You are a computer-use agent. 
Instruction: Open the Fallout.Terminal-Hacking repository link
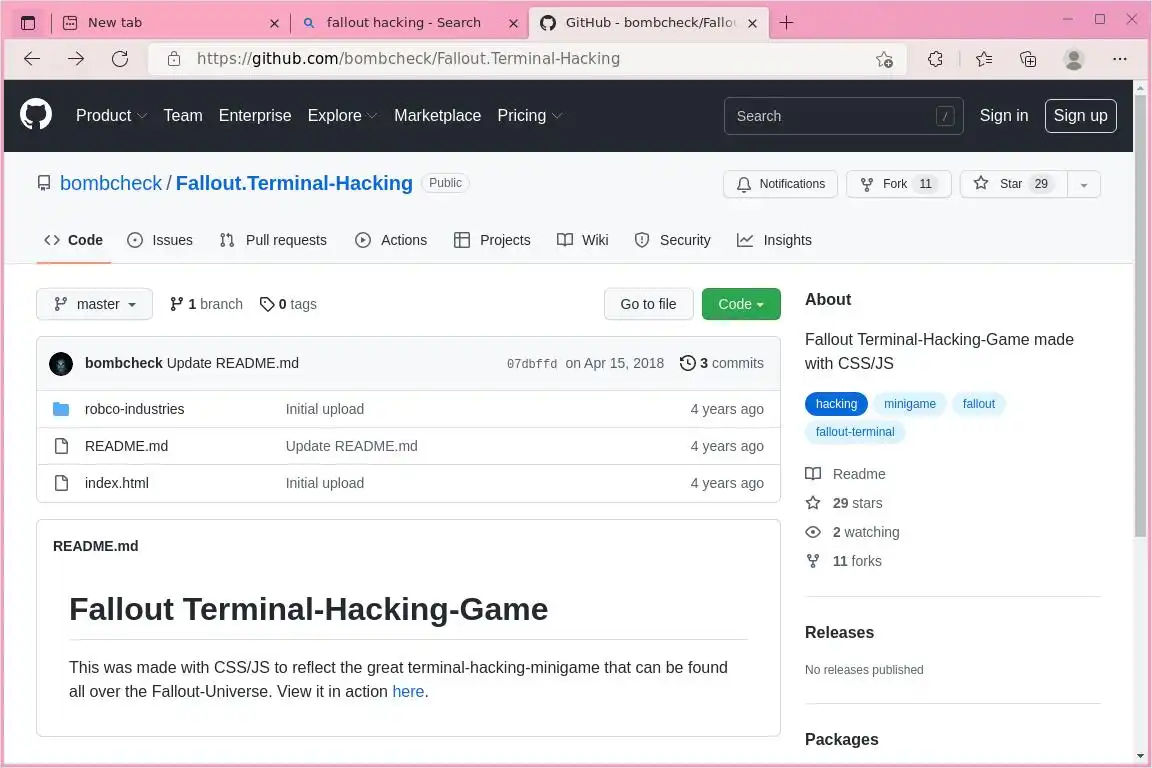294,183
